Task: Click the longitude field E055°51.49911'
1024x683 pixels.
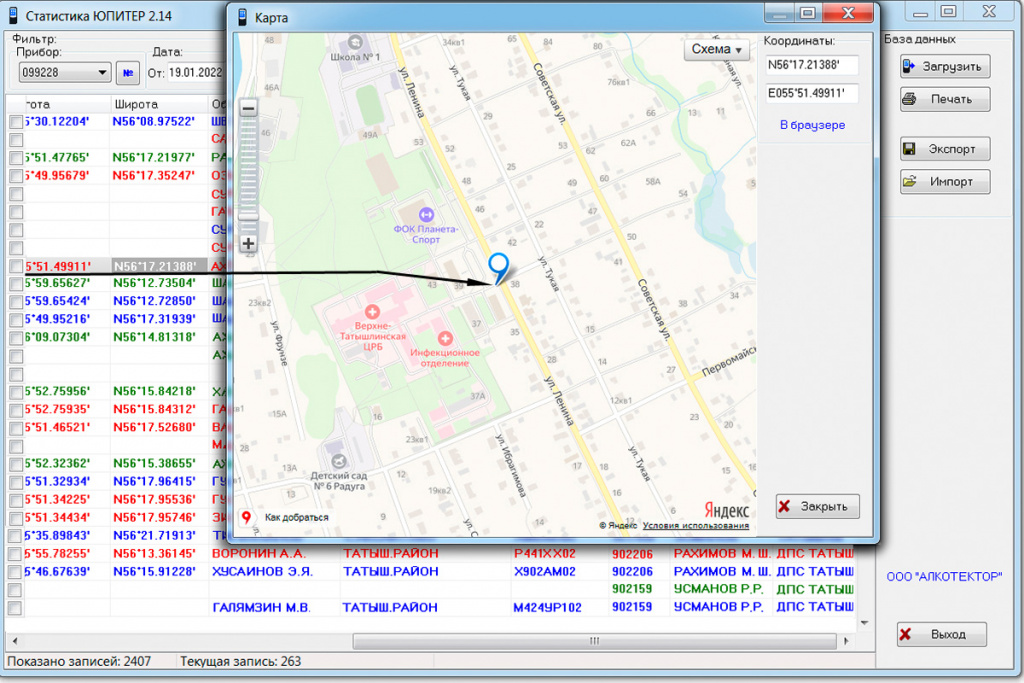Action: coord(812,93)
